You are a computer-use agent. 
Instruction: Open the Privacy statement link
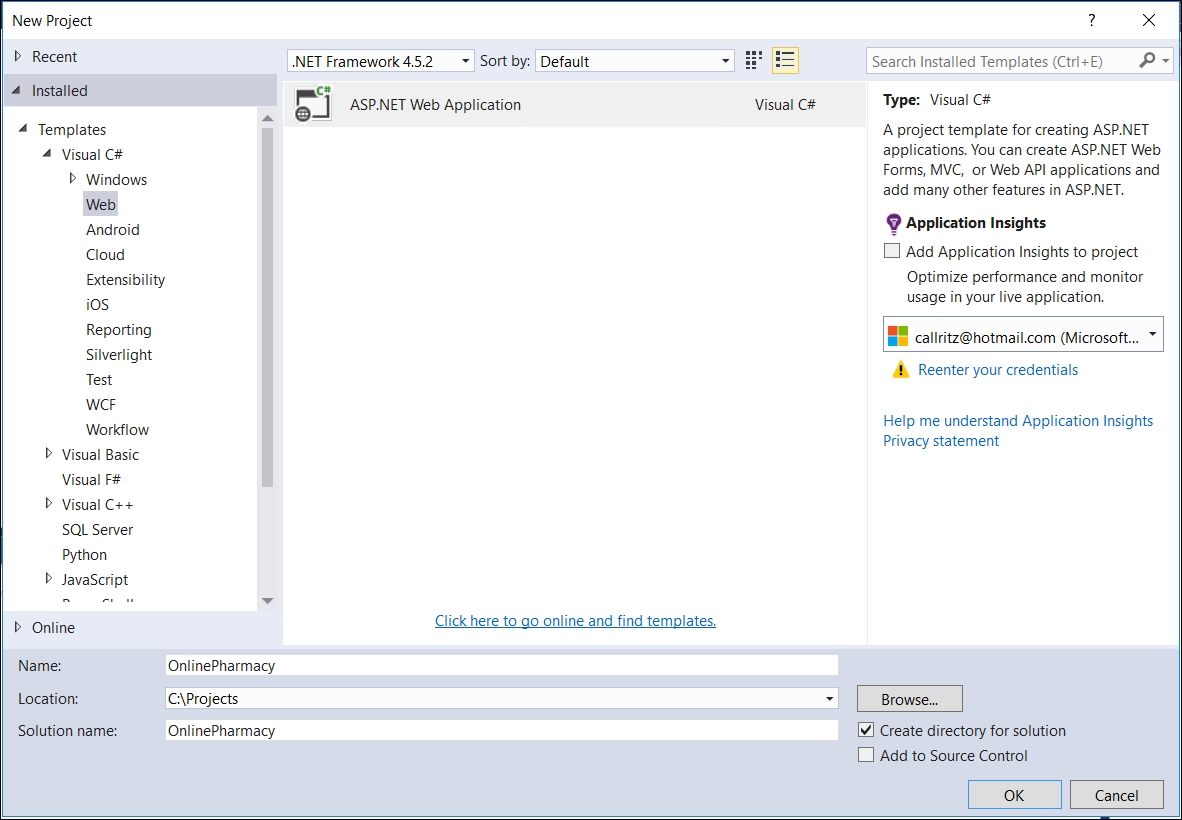[941, 441]
